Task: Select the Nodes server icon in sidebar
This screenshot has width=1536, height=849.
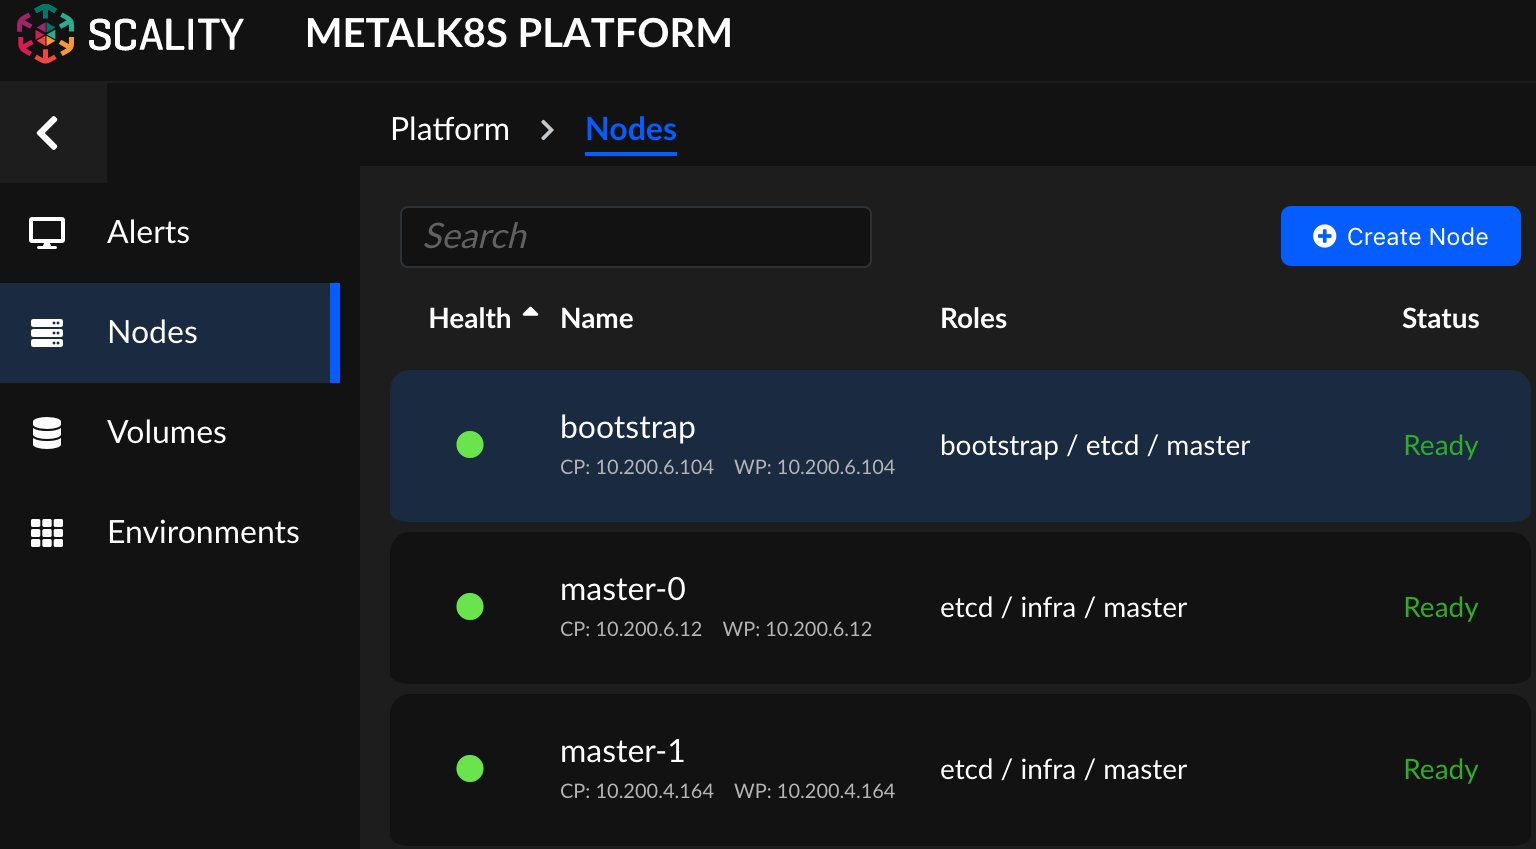Action: point(47,333)
